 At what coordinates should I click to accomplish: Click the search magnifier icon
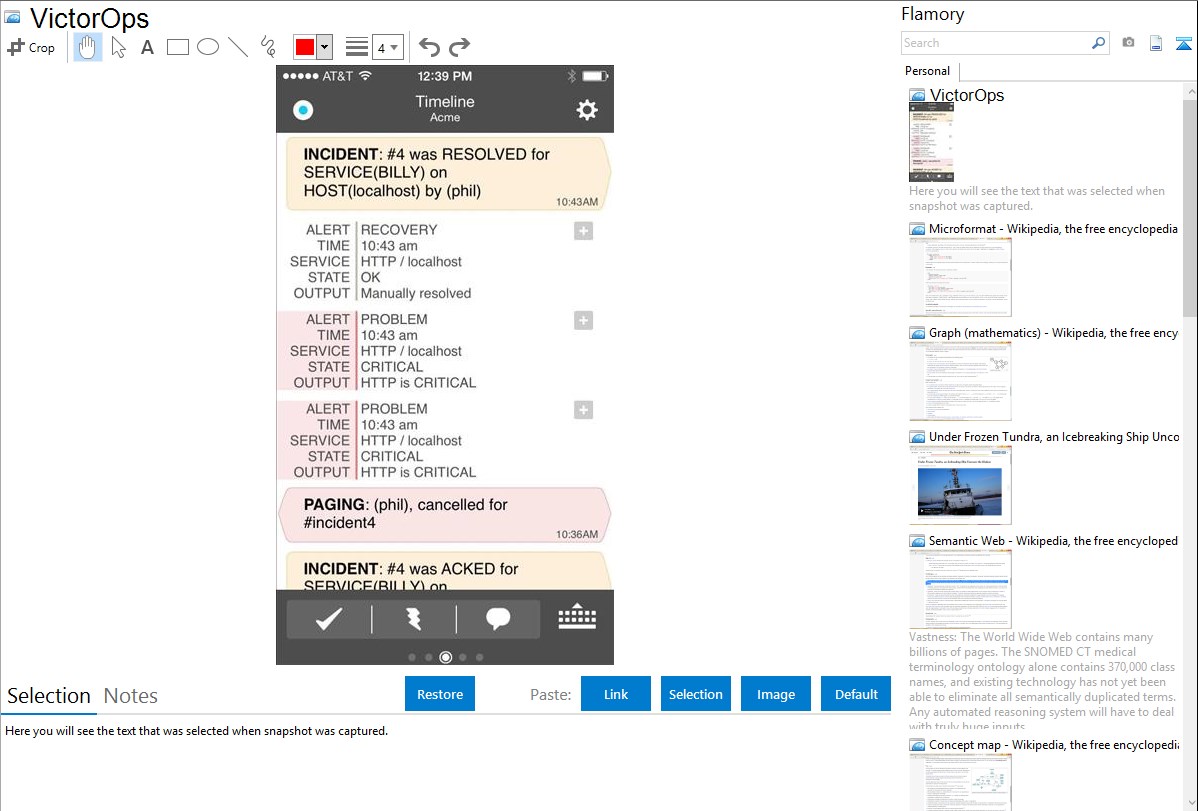(1098, 44)
